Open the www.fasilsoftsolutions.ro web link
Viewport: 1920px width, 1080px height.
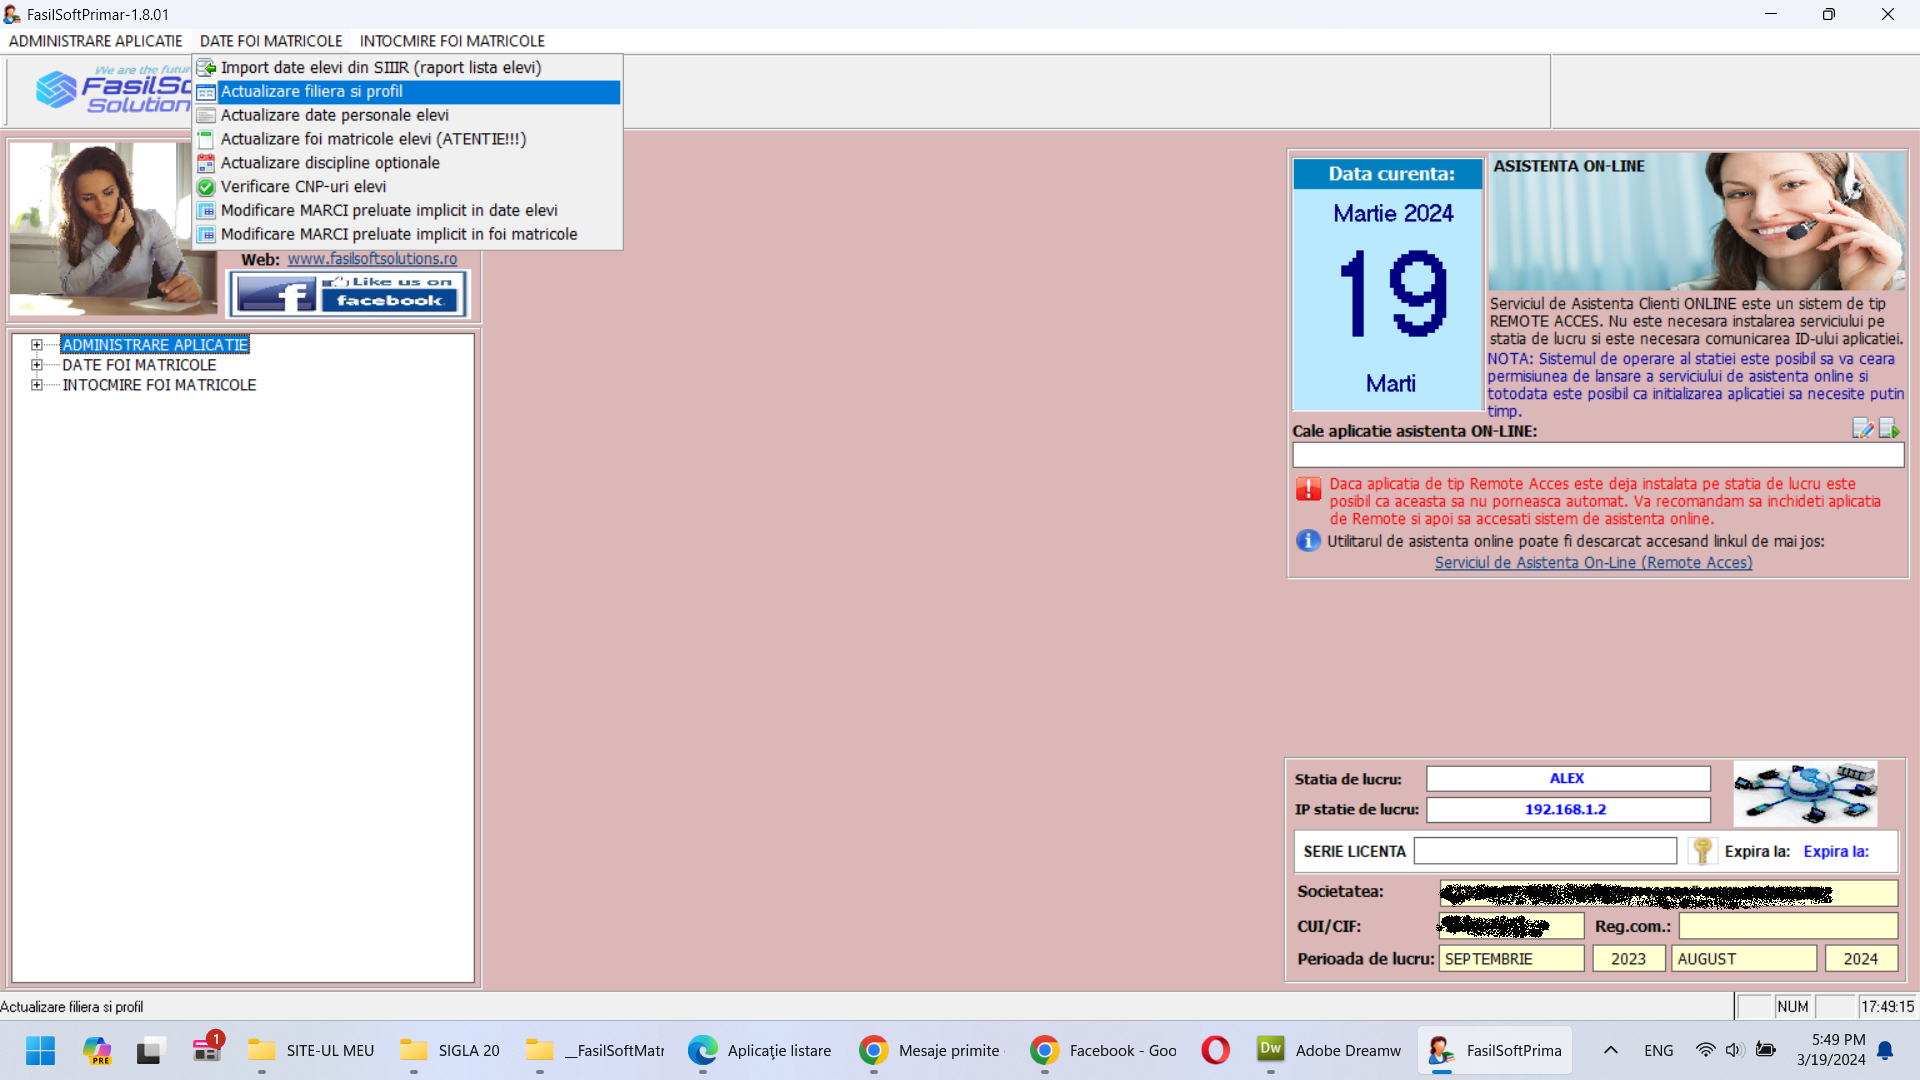tap(372, 259)
